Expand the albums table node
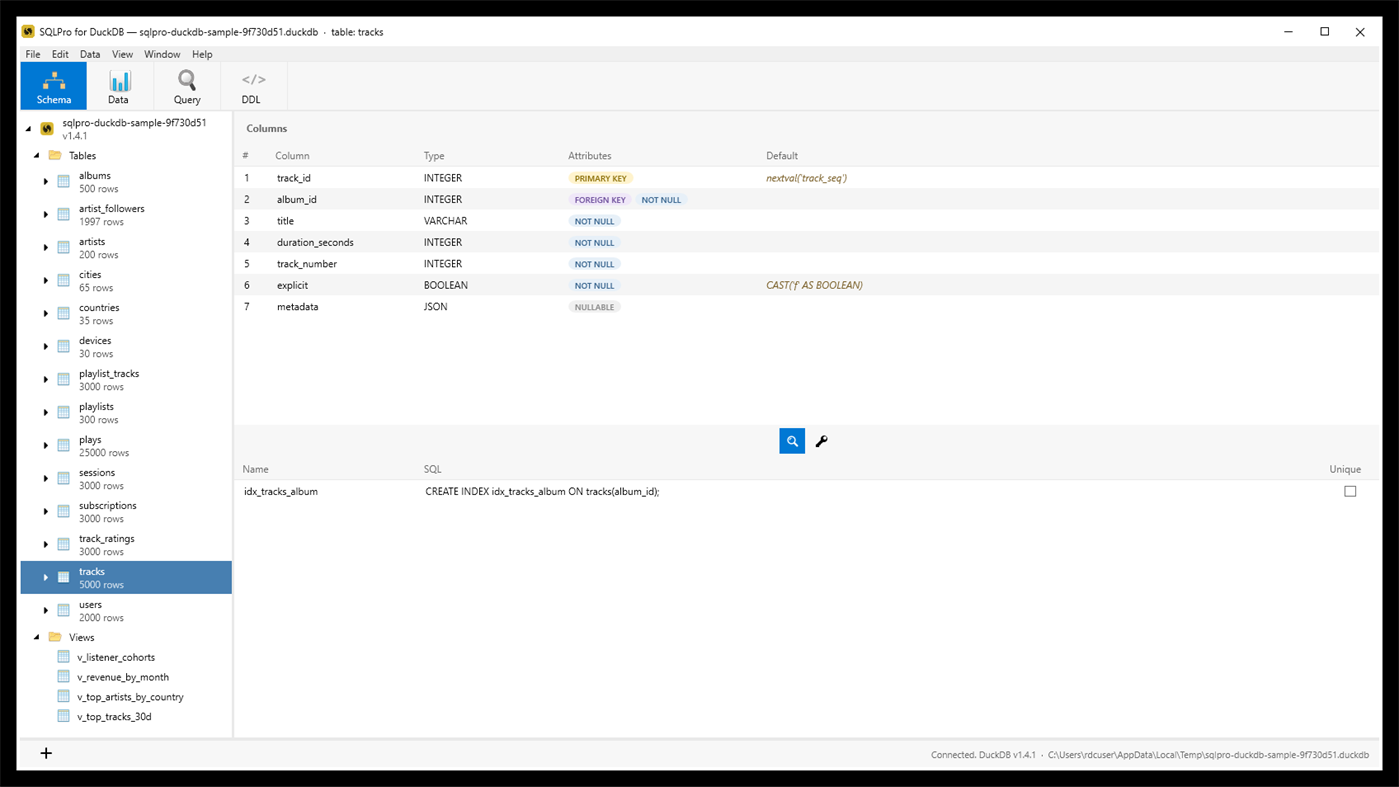Screen dimensions: 1399x787 pos(46,182)
